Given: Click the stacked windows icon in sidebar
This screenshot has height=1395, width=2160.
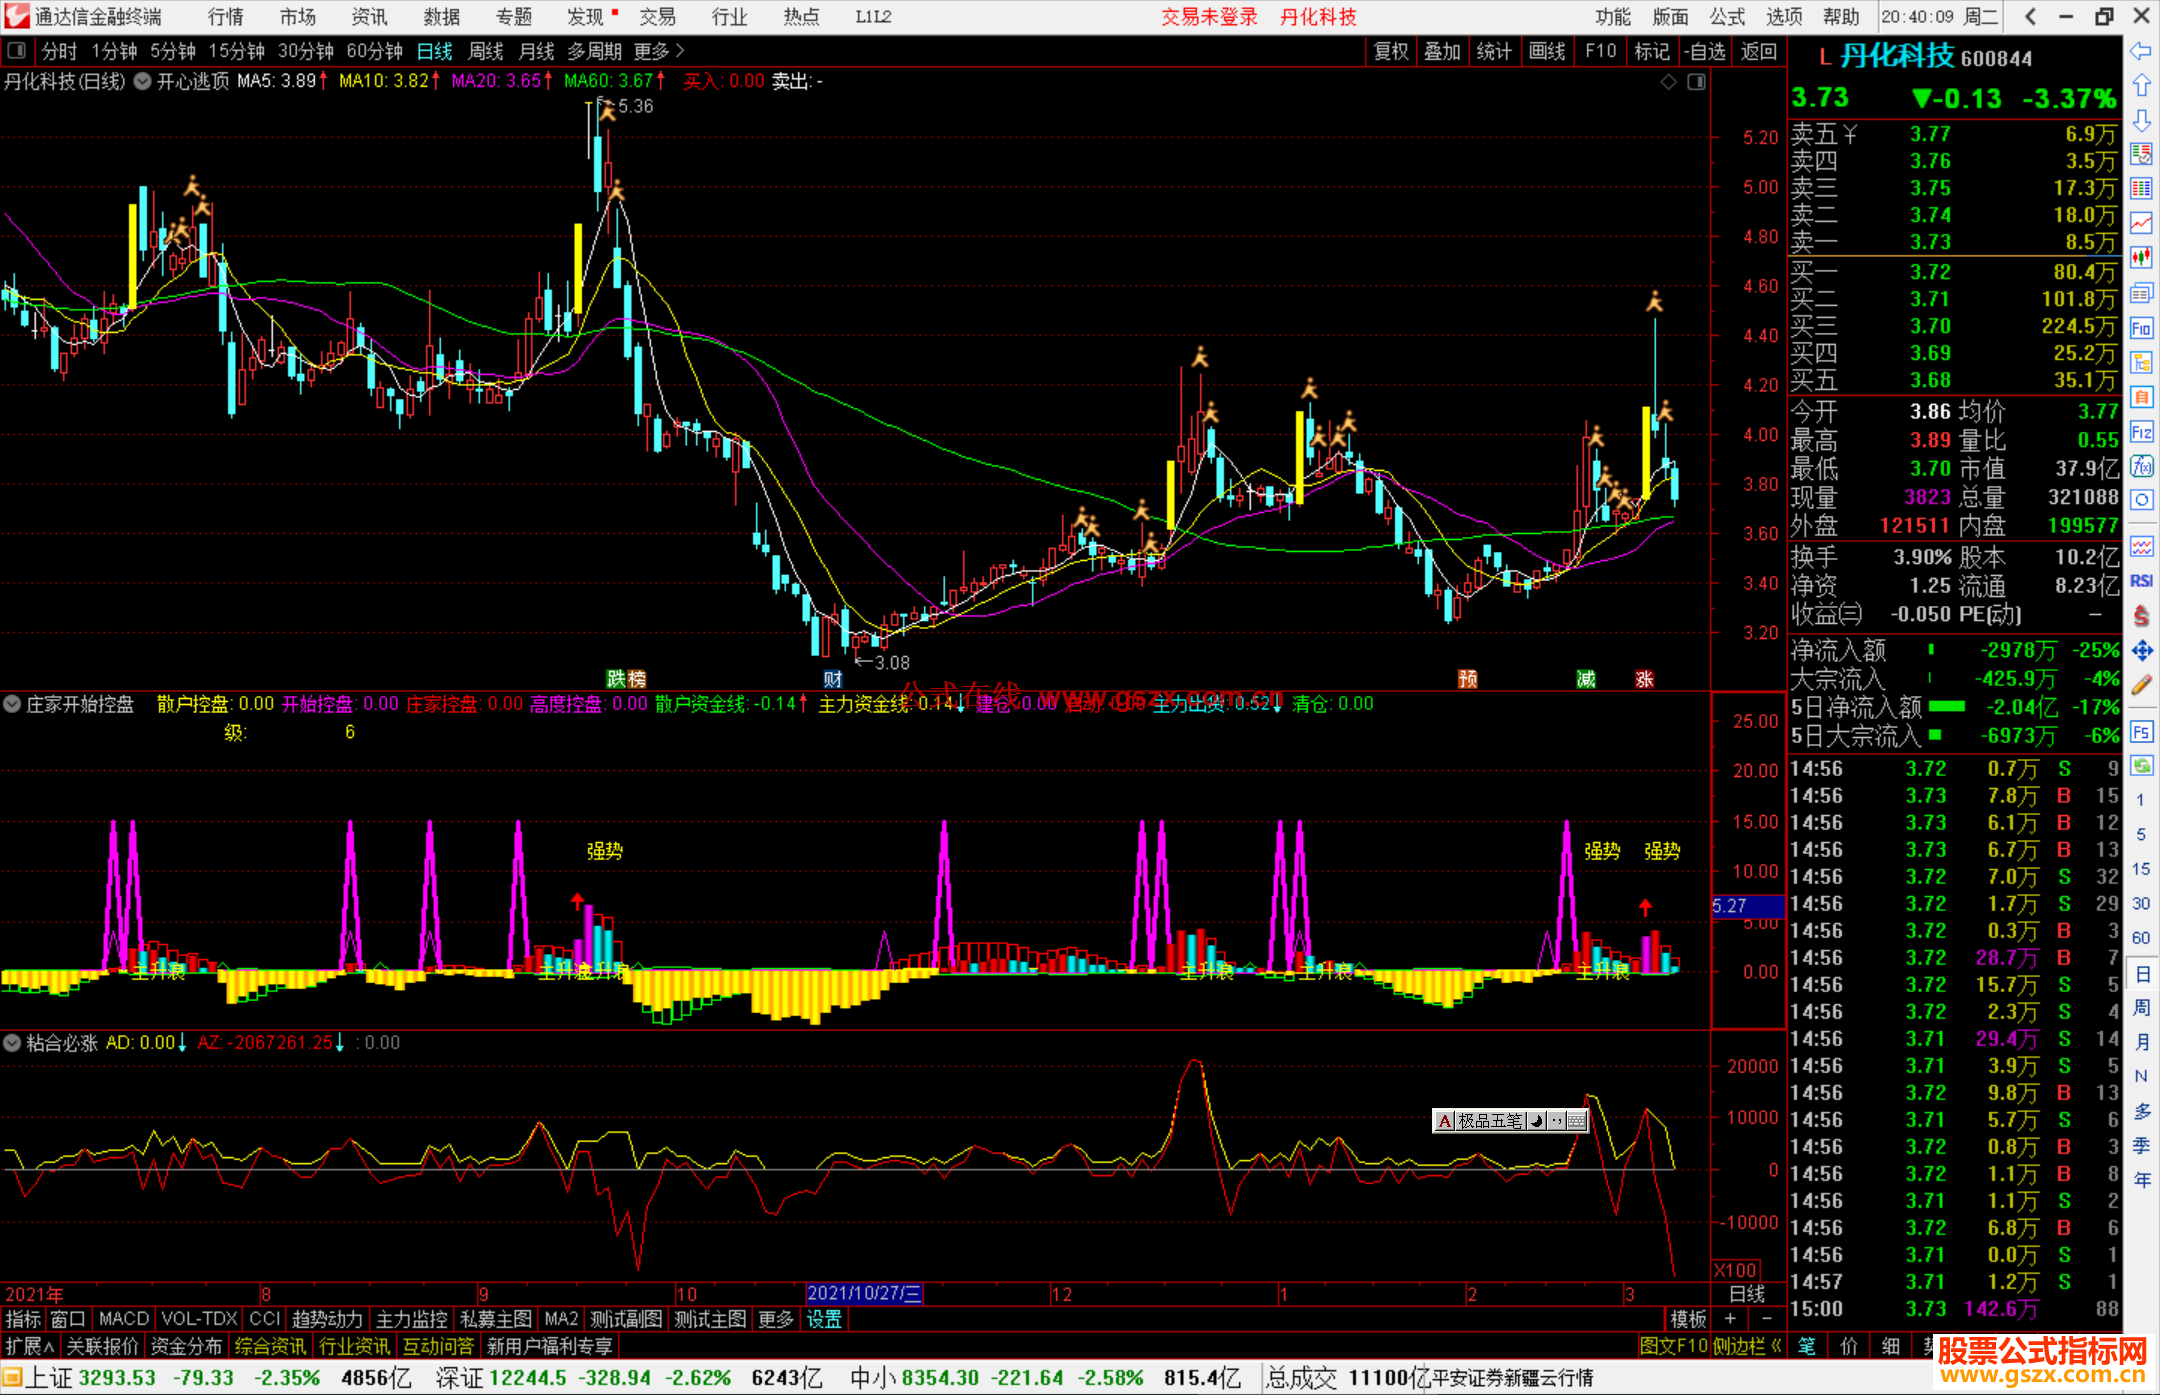Looking at the screenshot, I should (x=2141, y=293).
